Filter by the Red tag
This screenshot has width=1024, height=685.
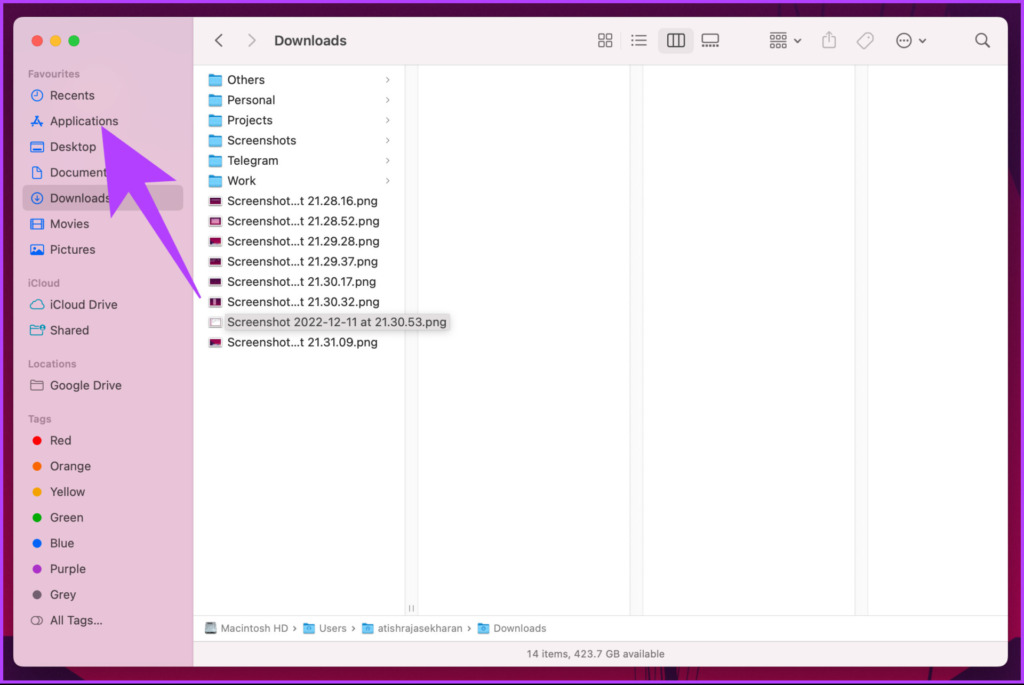click(103, 441)
